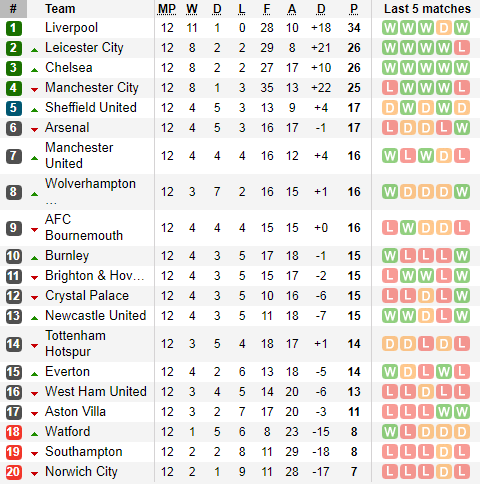Click Liverpool's green rank 1 badge
Screen dimensions: 480x484
(x=14, y=28)
